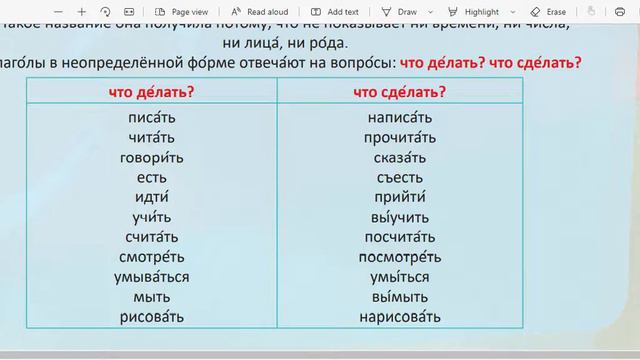
Task: Click the word 'посчита́ть'
Action: click(x=400, y=237)
